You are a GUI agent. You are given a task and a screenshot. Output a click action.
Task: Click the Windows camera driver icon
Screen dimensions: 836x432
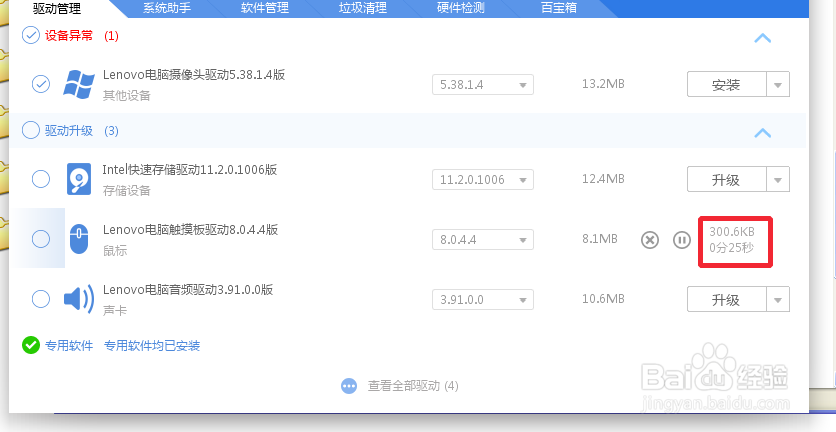[x=79, y=84]
